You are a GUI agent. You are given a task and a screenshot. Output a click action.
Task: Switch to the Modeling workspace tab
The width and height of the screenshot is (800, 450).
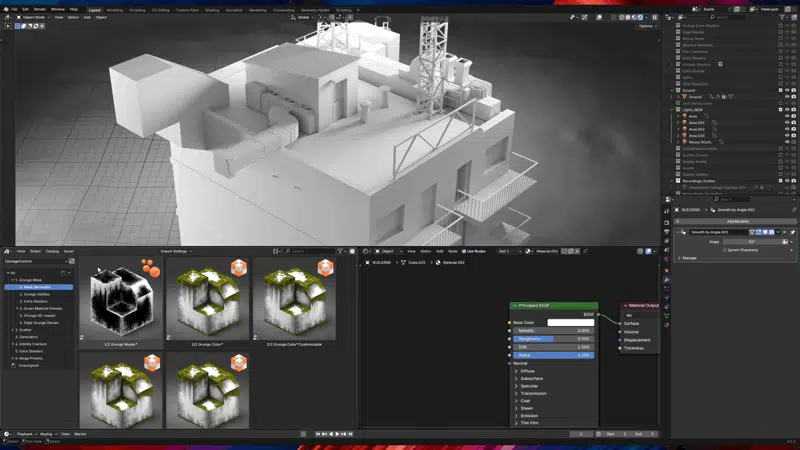click(115, 10)
